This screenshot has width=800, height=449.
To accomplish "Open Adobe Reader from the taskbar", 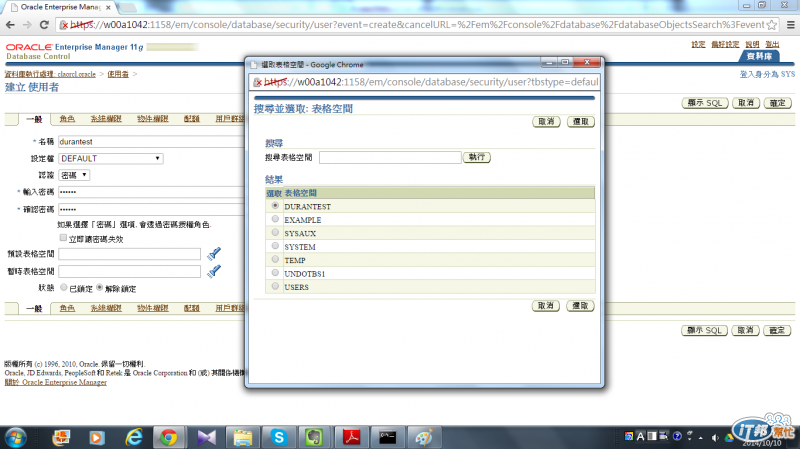I will pyautogui.click(x=352, y=437).
